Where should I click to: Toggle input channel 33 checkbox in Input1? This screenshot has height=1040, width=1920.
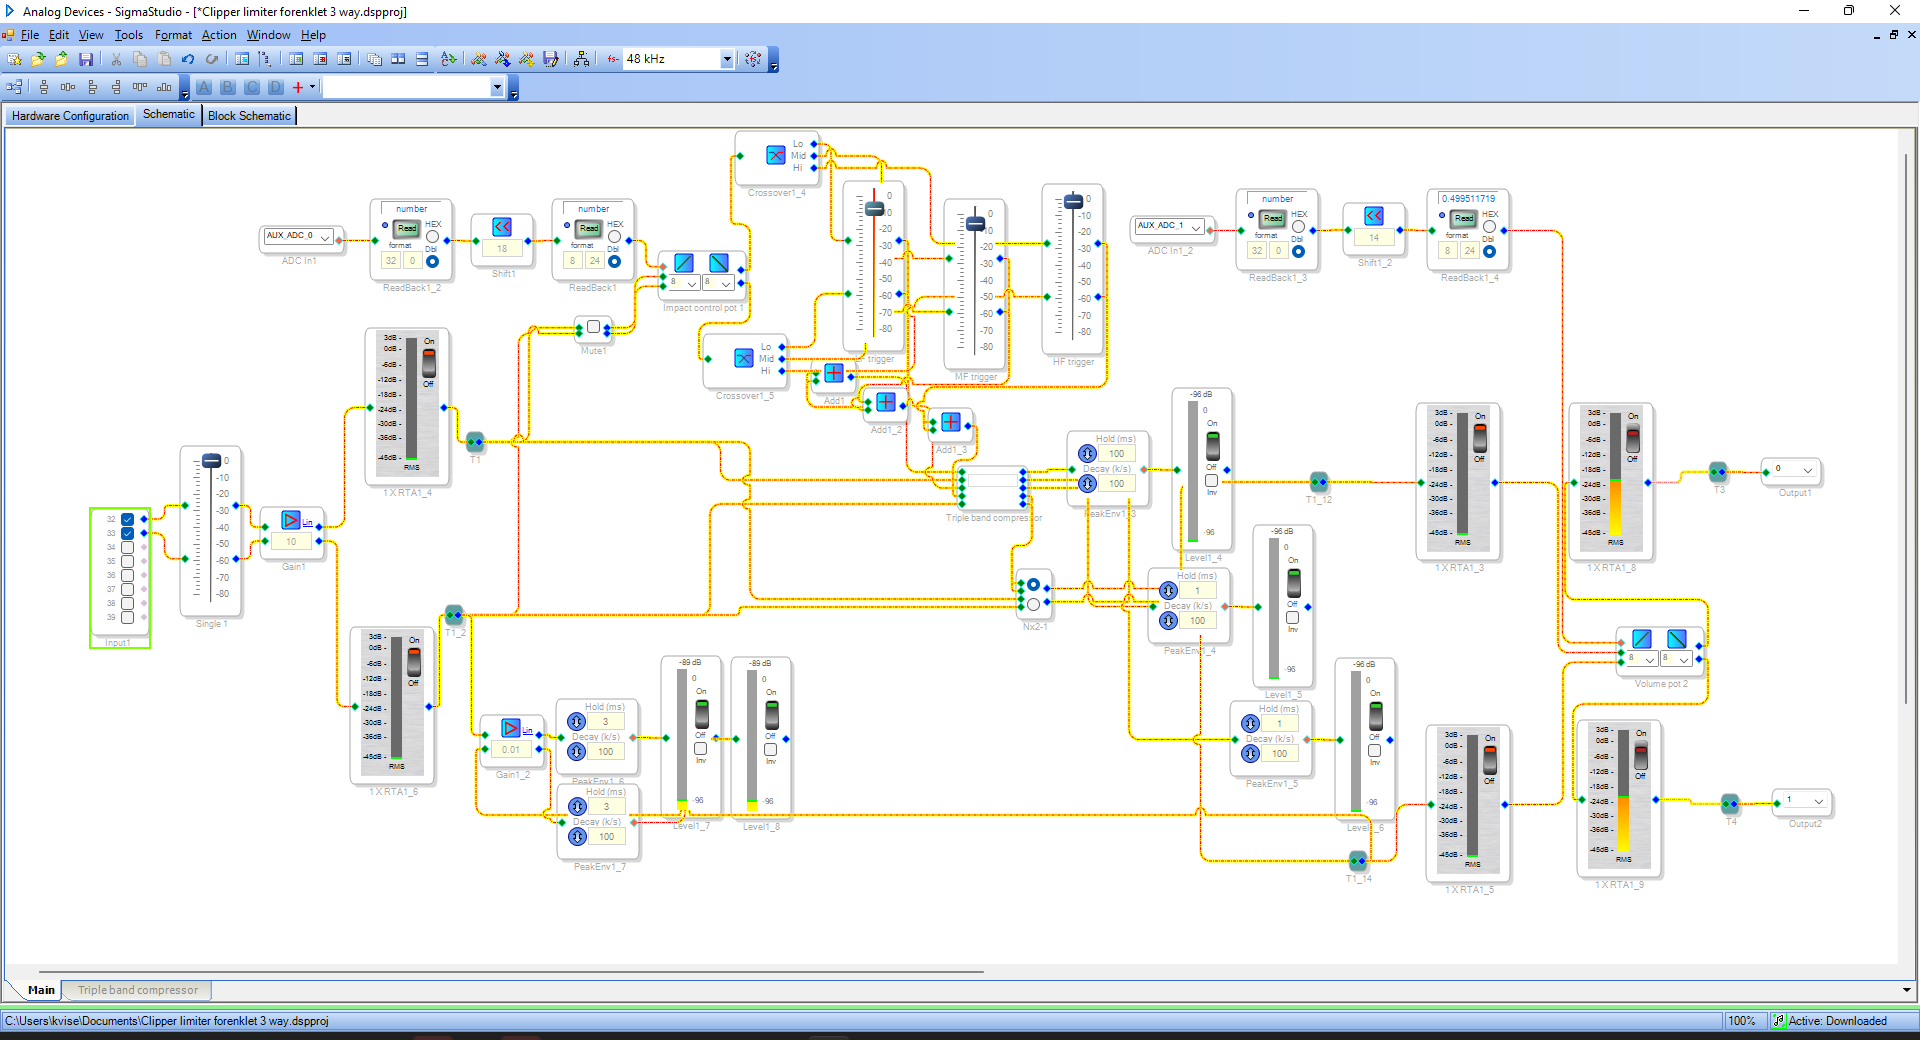point(128,534)
